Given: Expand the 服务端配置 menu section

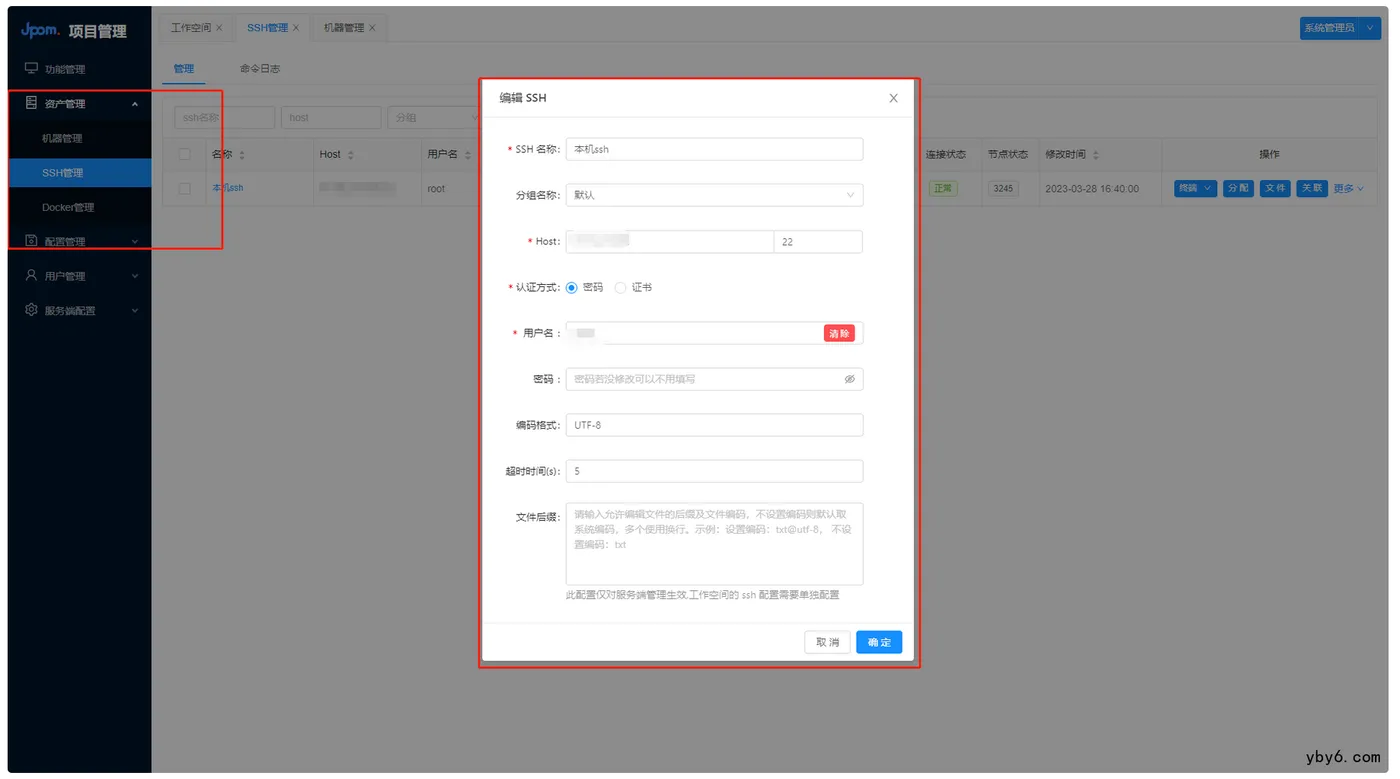Looking at the screenshot, I should pos(135,311).
